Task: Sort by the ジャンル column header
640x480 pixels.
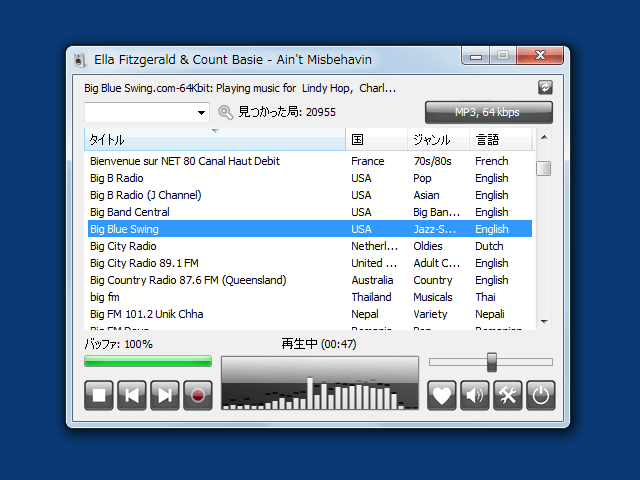Action: [438, 140]
